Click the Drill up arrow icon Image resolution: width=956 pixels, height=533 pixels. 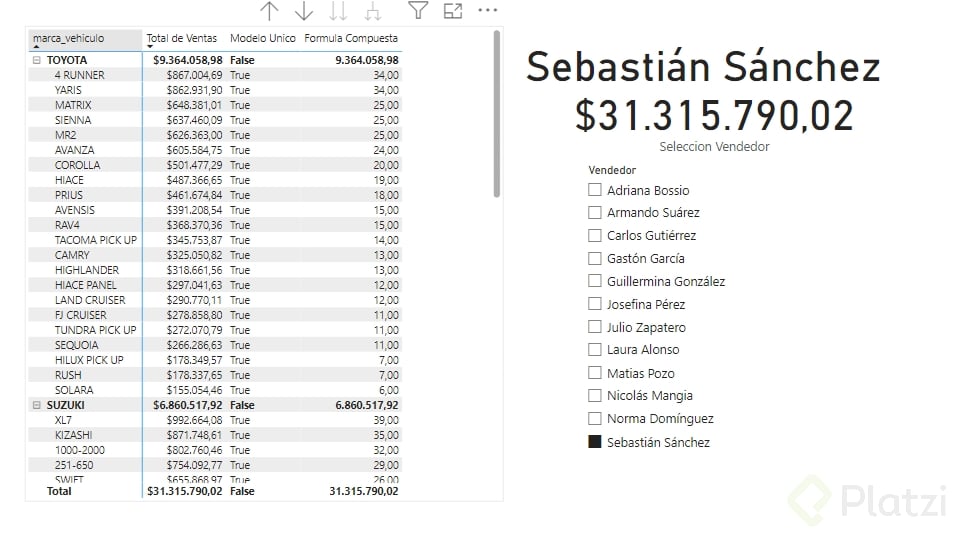(x=269, y=11)
